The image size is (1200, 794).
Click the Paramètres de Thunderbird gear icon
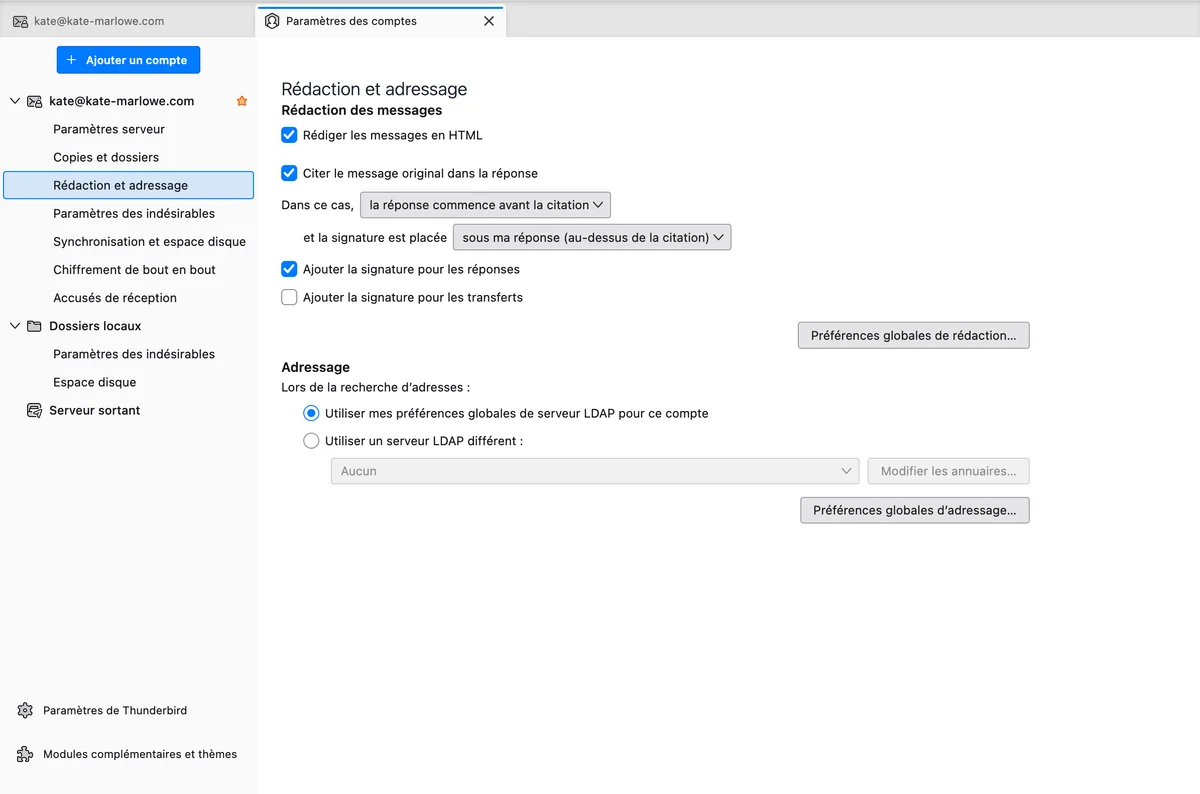[25, 710]
